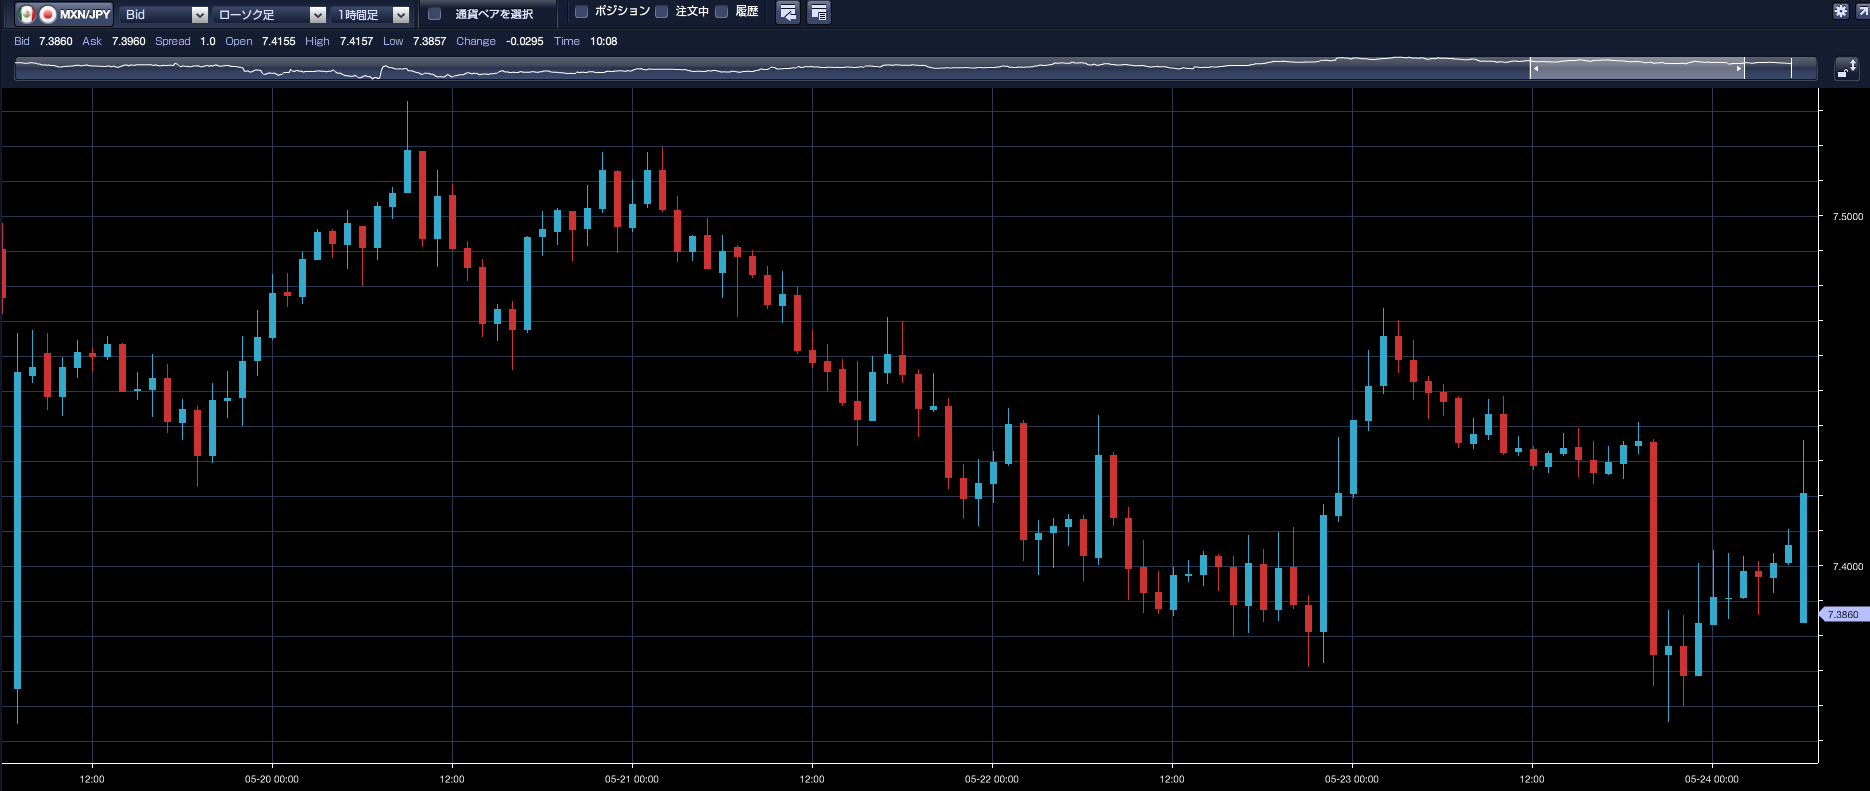Tick the 履歴 history checkbox
Image resolution: width=1870 pixels, height=791 pixels.
pyautogui.click(x=722, y=12)
